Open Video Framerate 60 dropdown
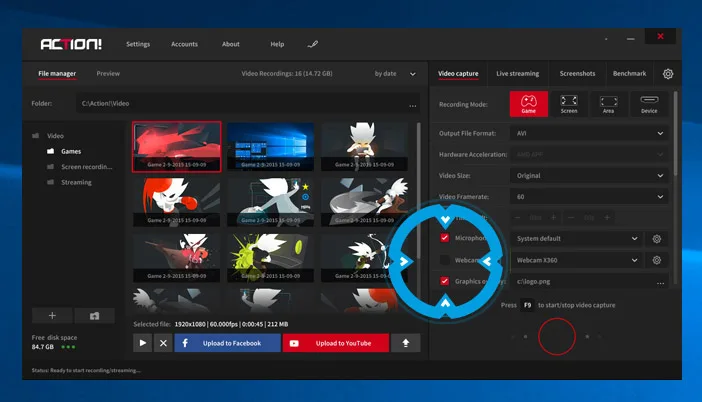Screen dimensions: 702x402 click(589, 197)
